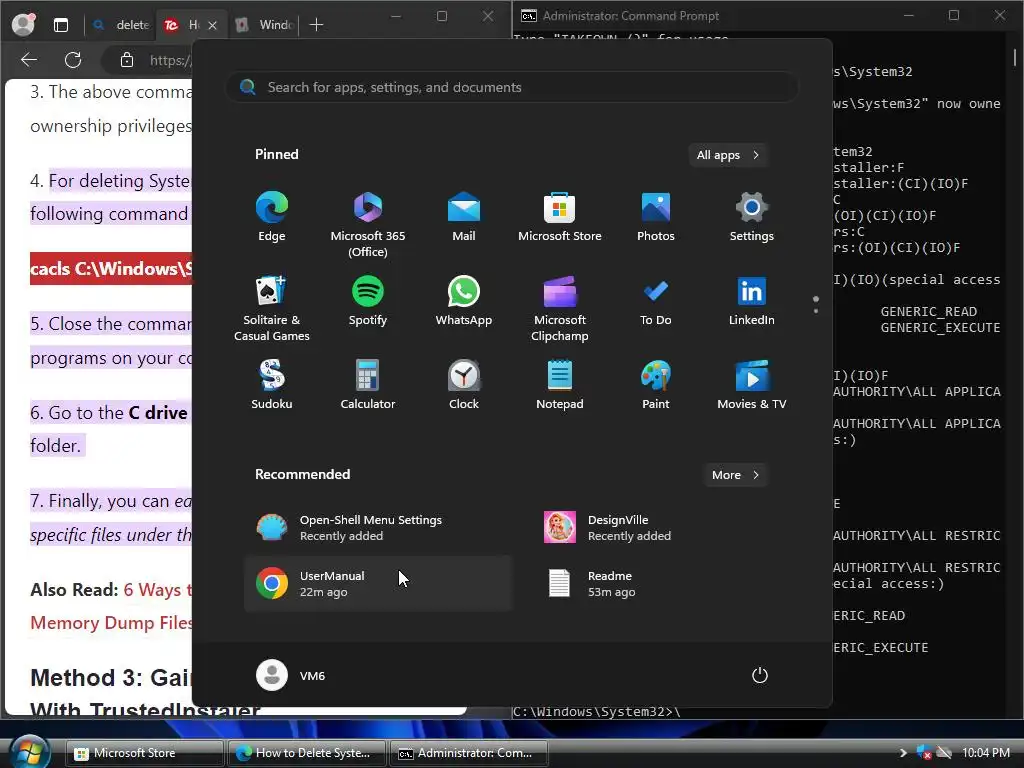1024x768 pixels.
Task: Launch Notepad from pinned apps
Action: [560, 385]
